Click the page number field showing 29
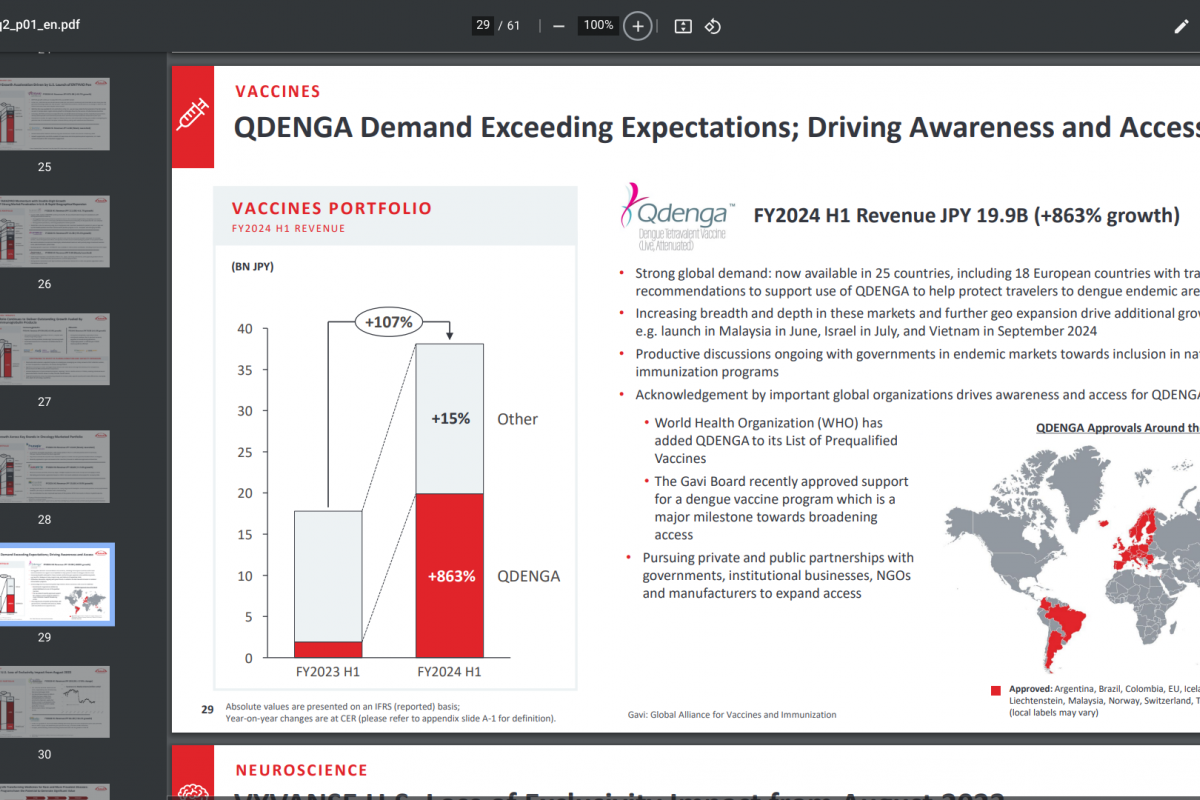 [x=483, y=25]
